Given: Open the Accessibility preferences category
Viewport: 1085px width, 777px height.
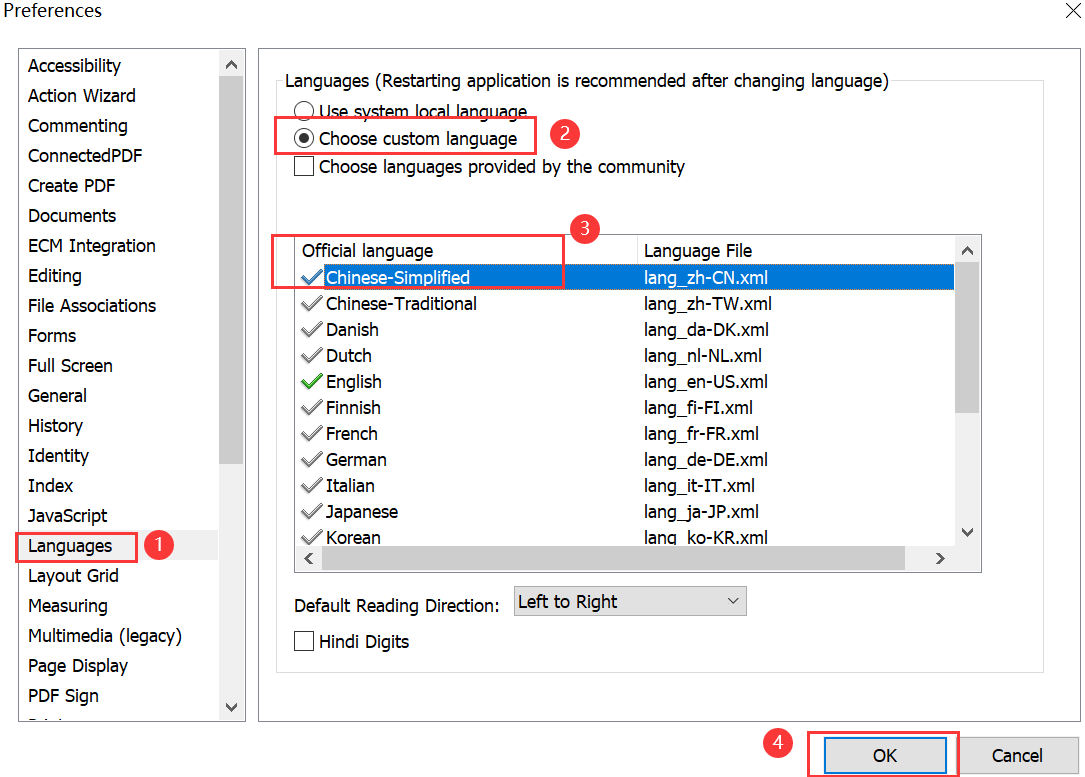Looking at the screenshot, I should (74, 66).
